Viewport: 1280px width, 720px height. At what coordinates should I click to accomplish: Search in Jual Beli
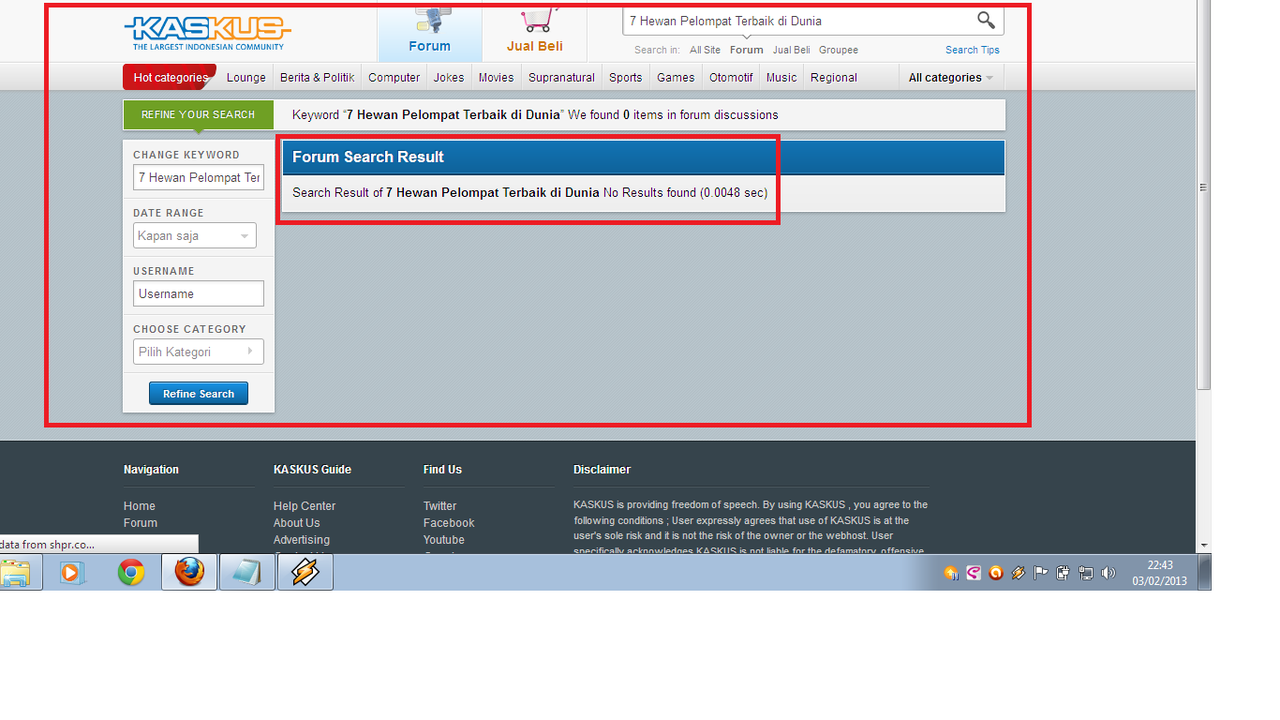(791, 50)
